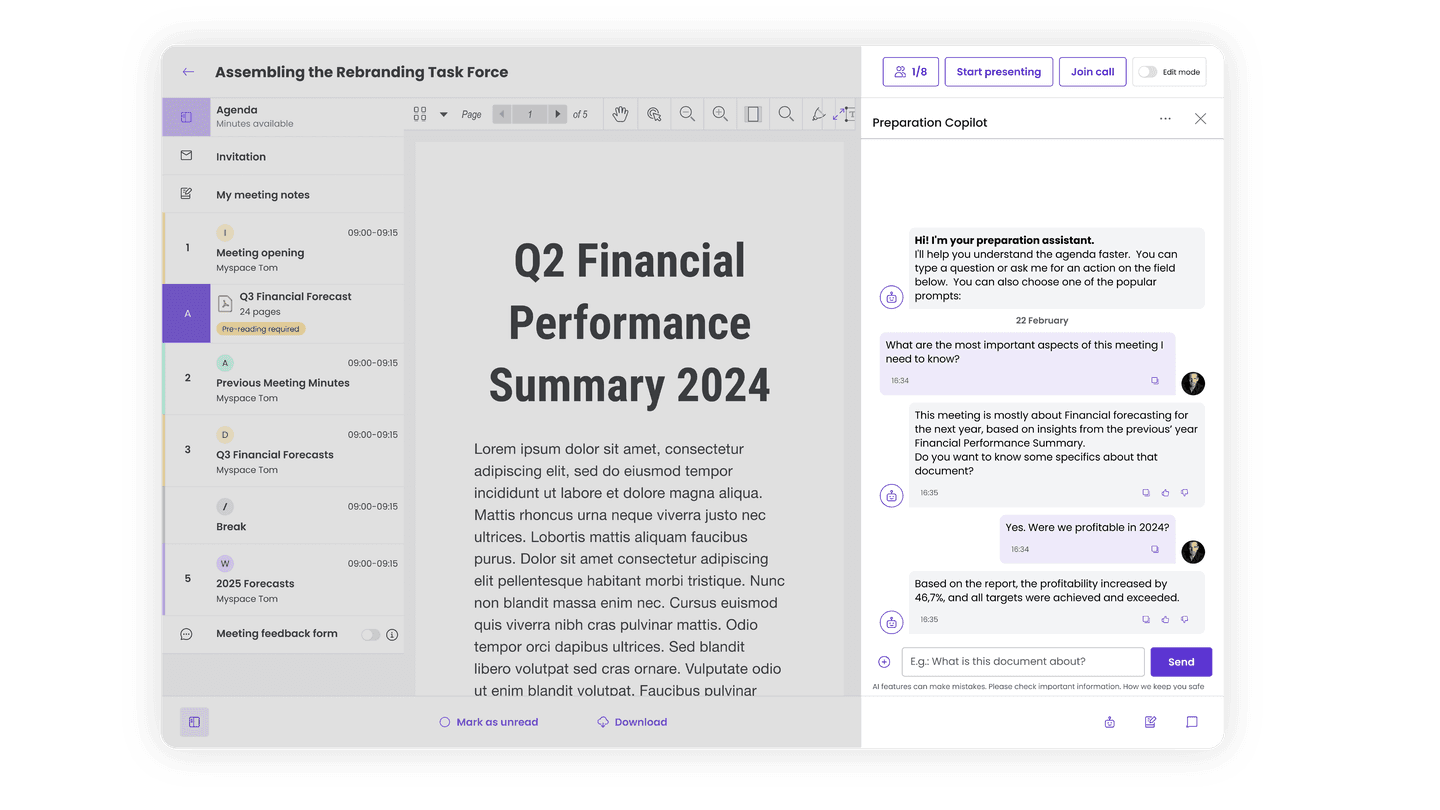This screenshot has width=1440, height=810.
Task: Select the hand pan tool
Action: tap(620, 113)
